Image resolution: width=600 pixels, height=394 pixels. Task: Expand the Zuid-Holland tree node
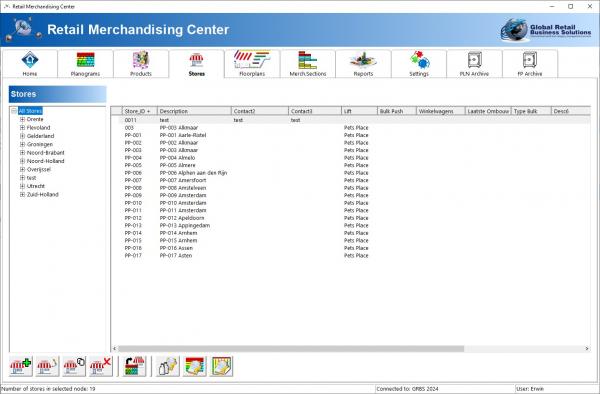coord(22,194)
